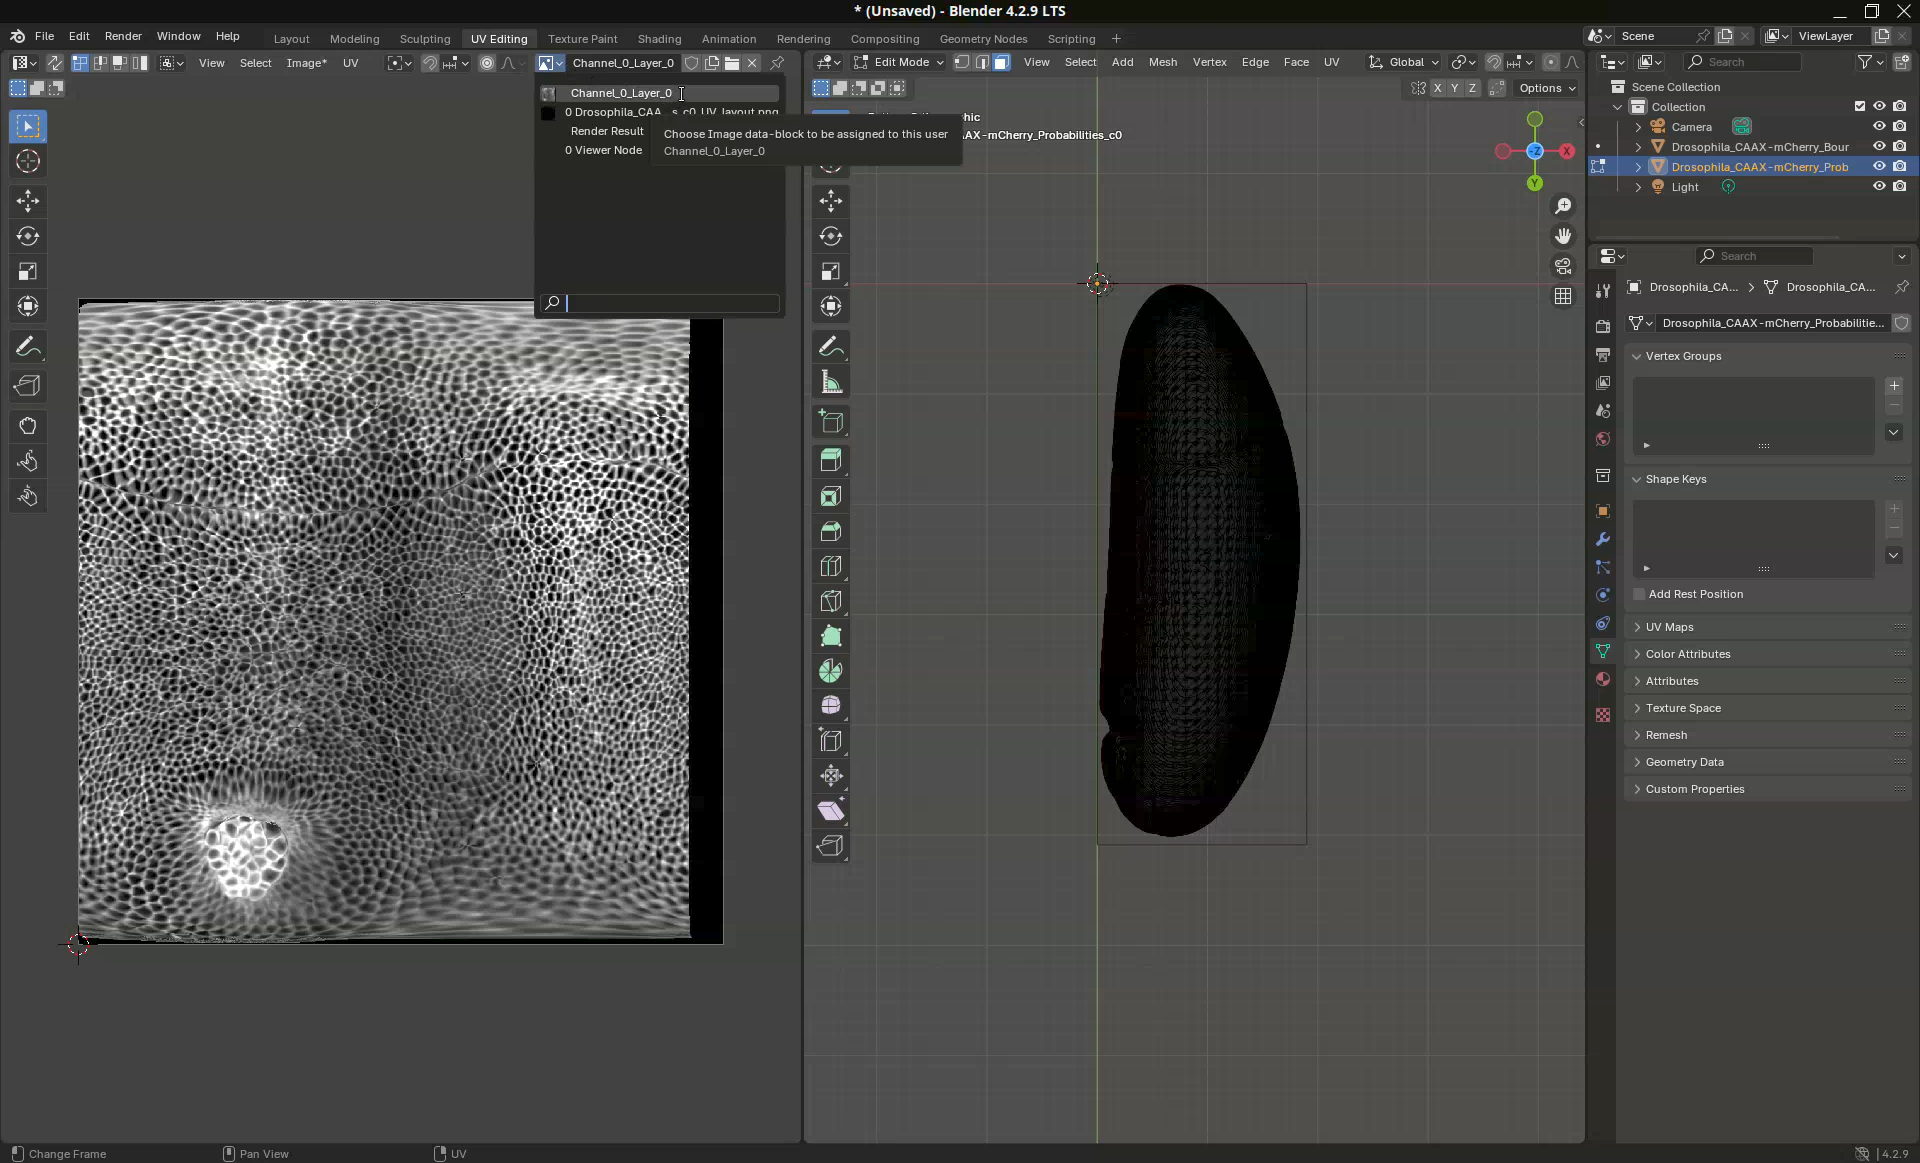Toggle Camera visibility eye icon
This screenshot has width=1920, height=1163.
click(x=1879, y=127)
